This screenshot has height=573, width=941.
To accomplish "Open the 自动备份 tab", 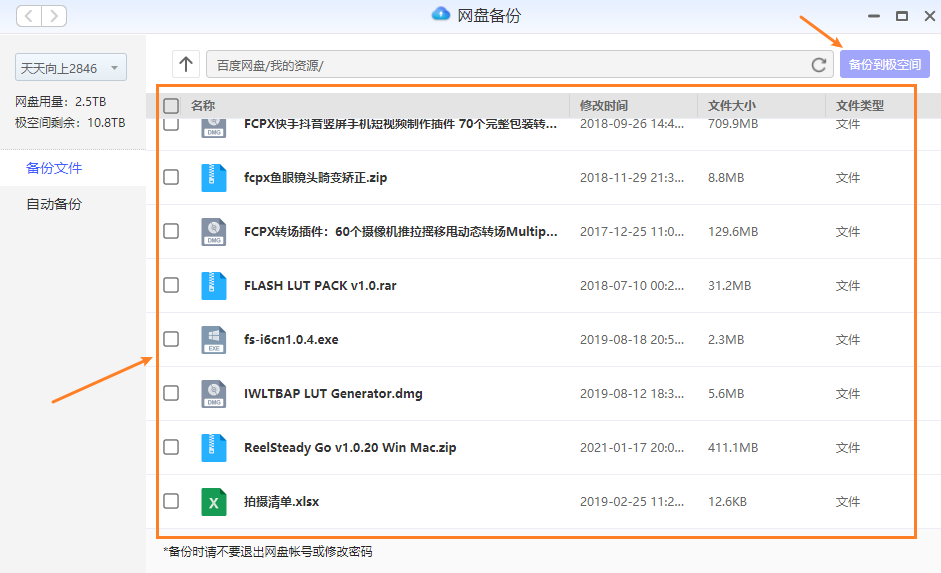I will click(54, 204).
